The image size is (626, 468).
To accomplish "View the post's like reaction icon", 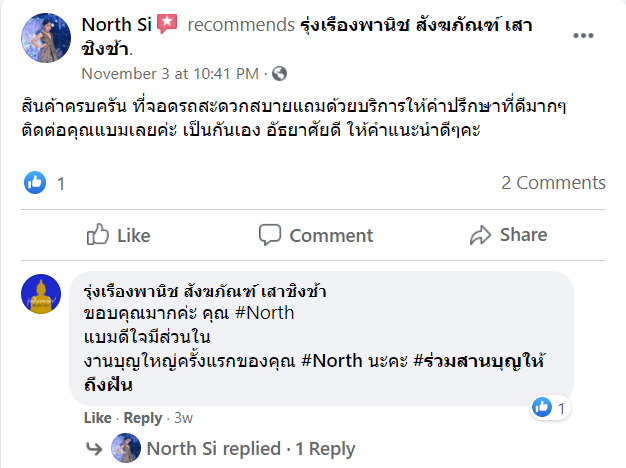I will tap(35, 182).
